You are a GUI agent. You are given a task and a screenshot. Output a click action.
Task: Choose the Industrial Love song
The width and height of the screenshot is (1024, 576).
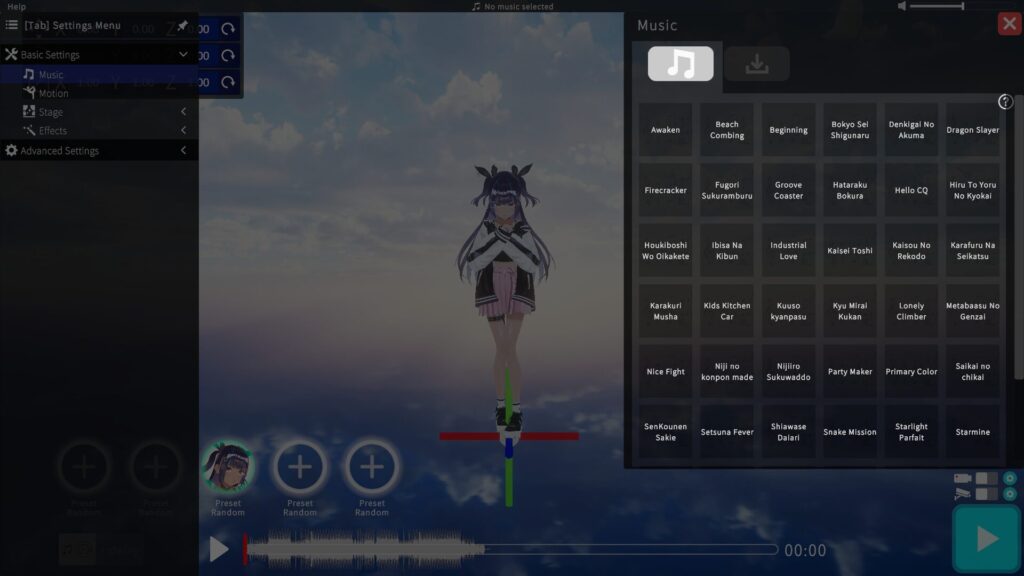pyautogui.click(x=788, y=250)
